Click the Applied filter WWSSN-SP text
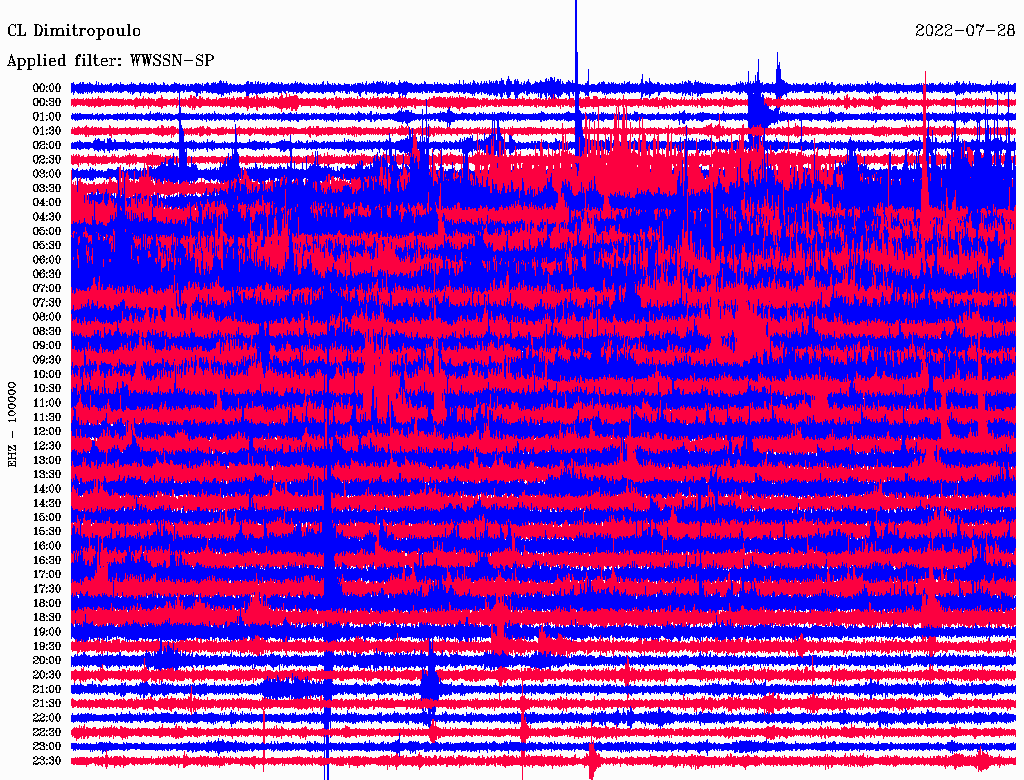 click(110, 60)
